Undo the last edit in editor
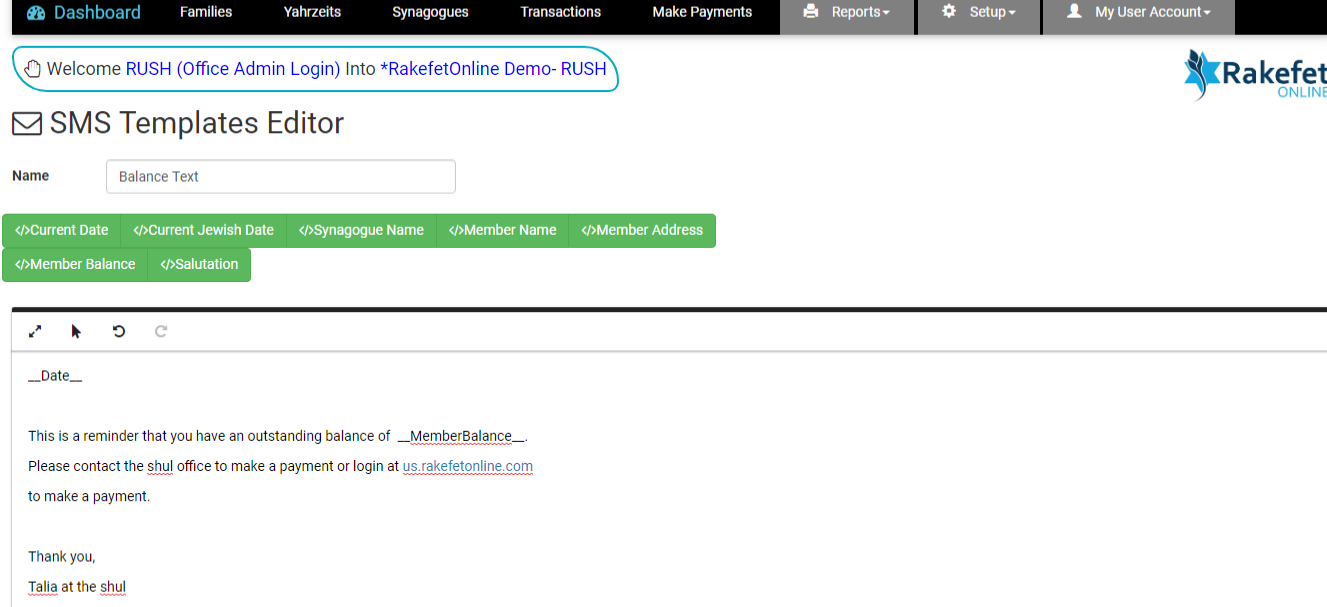The image size is (1327, 607). click(119, 331)
